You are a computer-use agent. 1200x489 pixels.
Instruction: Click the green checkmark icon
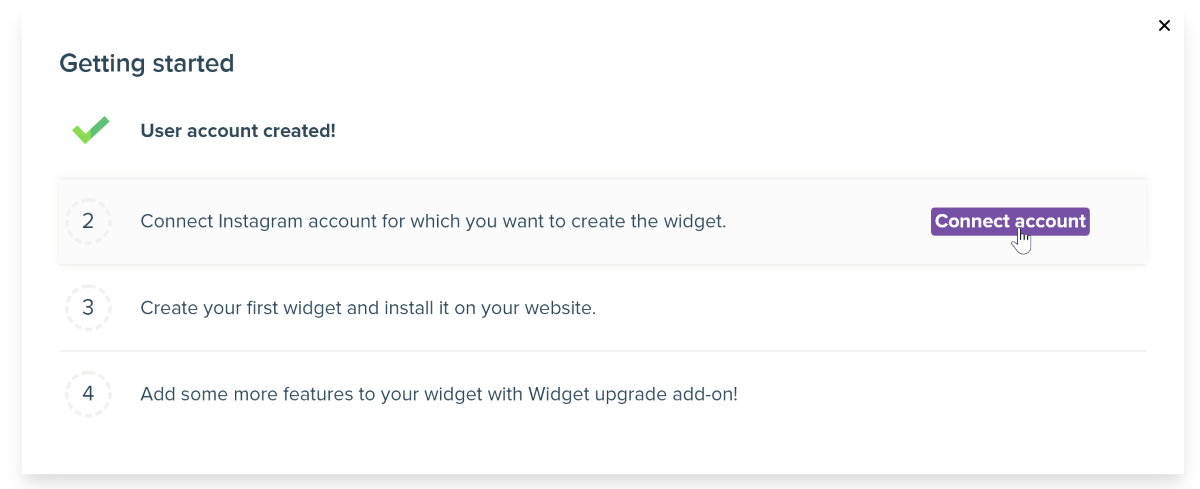(x=90, y=130)
